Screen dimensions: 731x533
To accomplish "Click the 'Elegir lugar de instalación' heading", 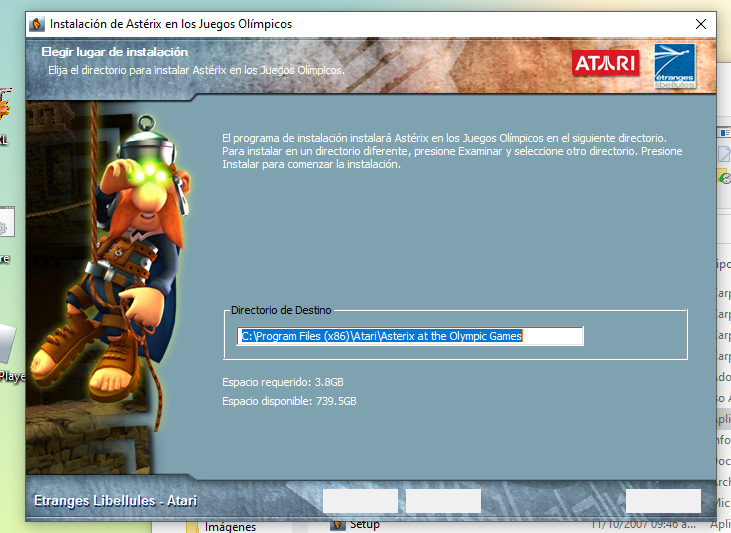I will (115, 52).
